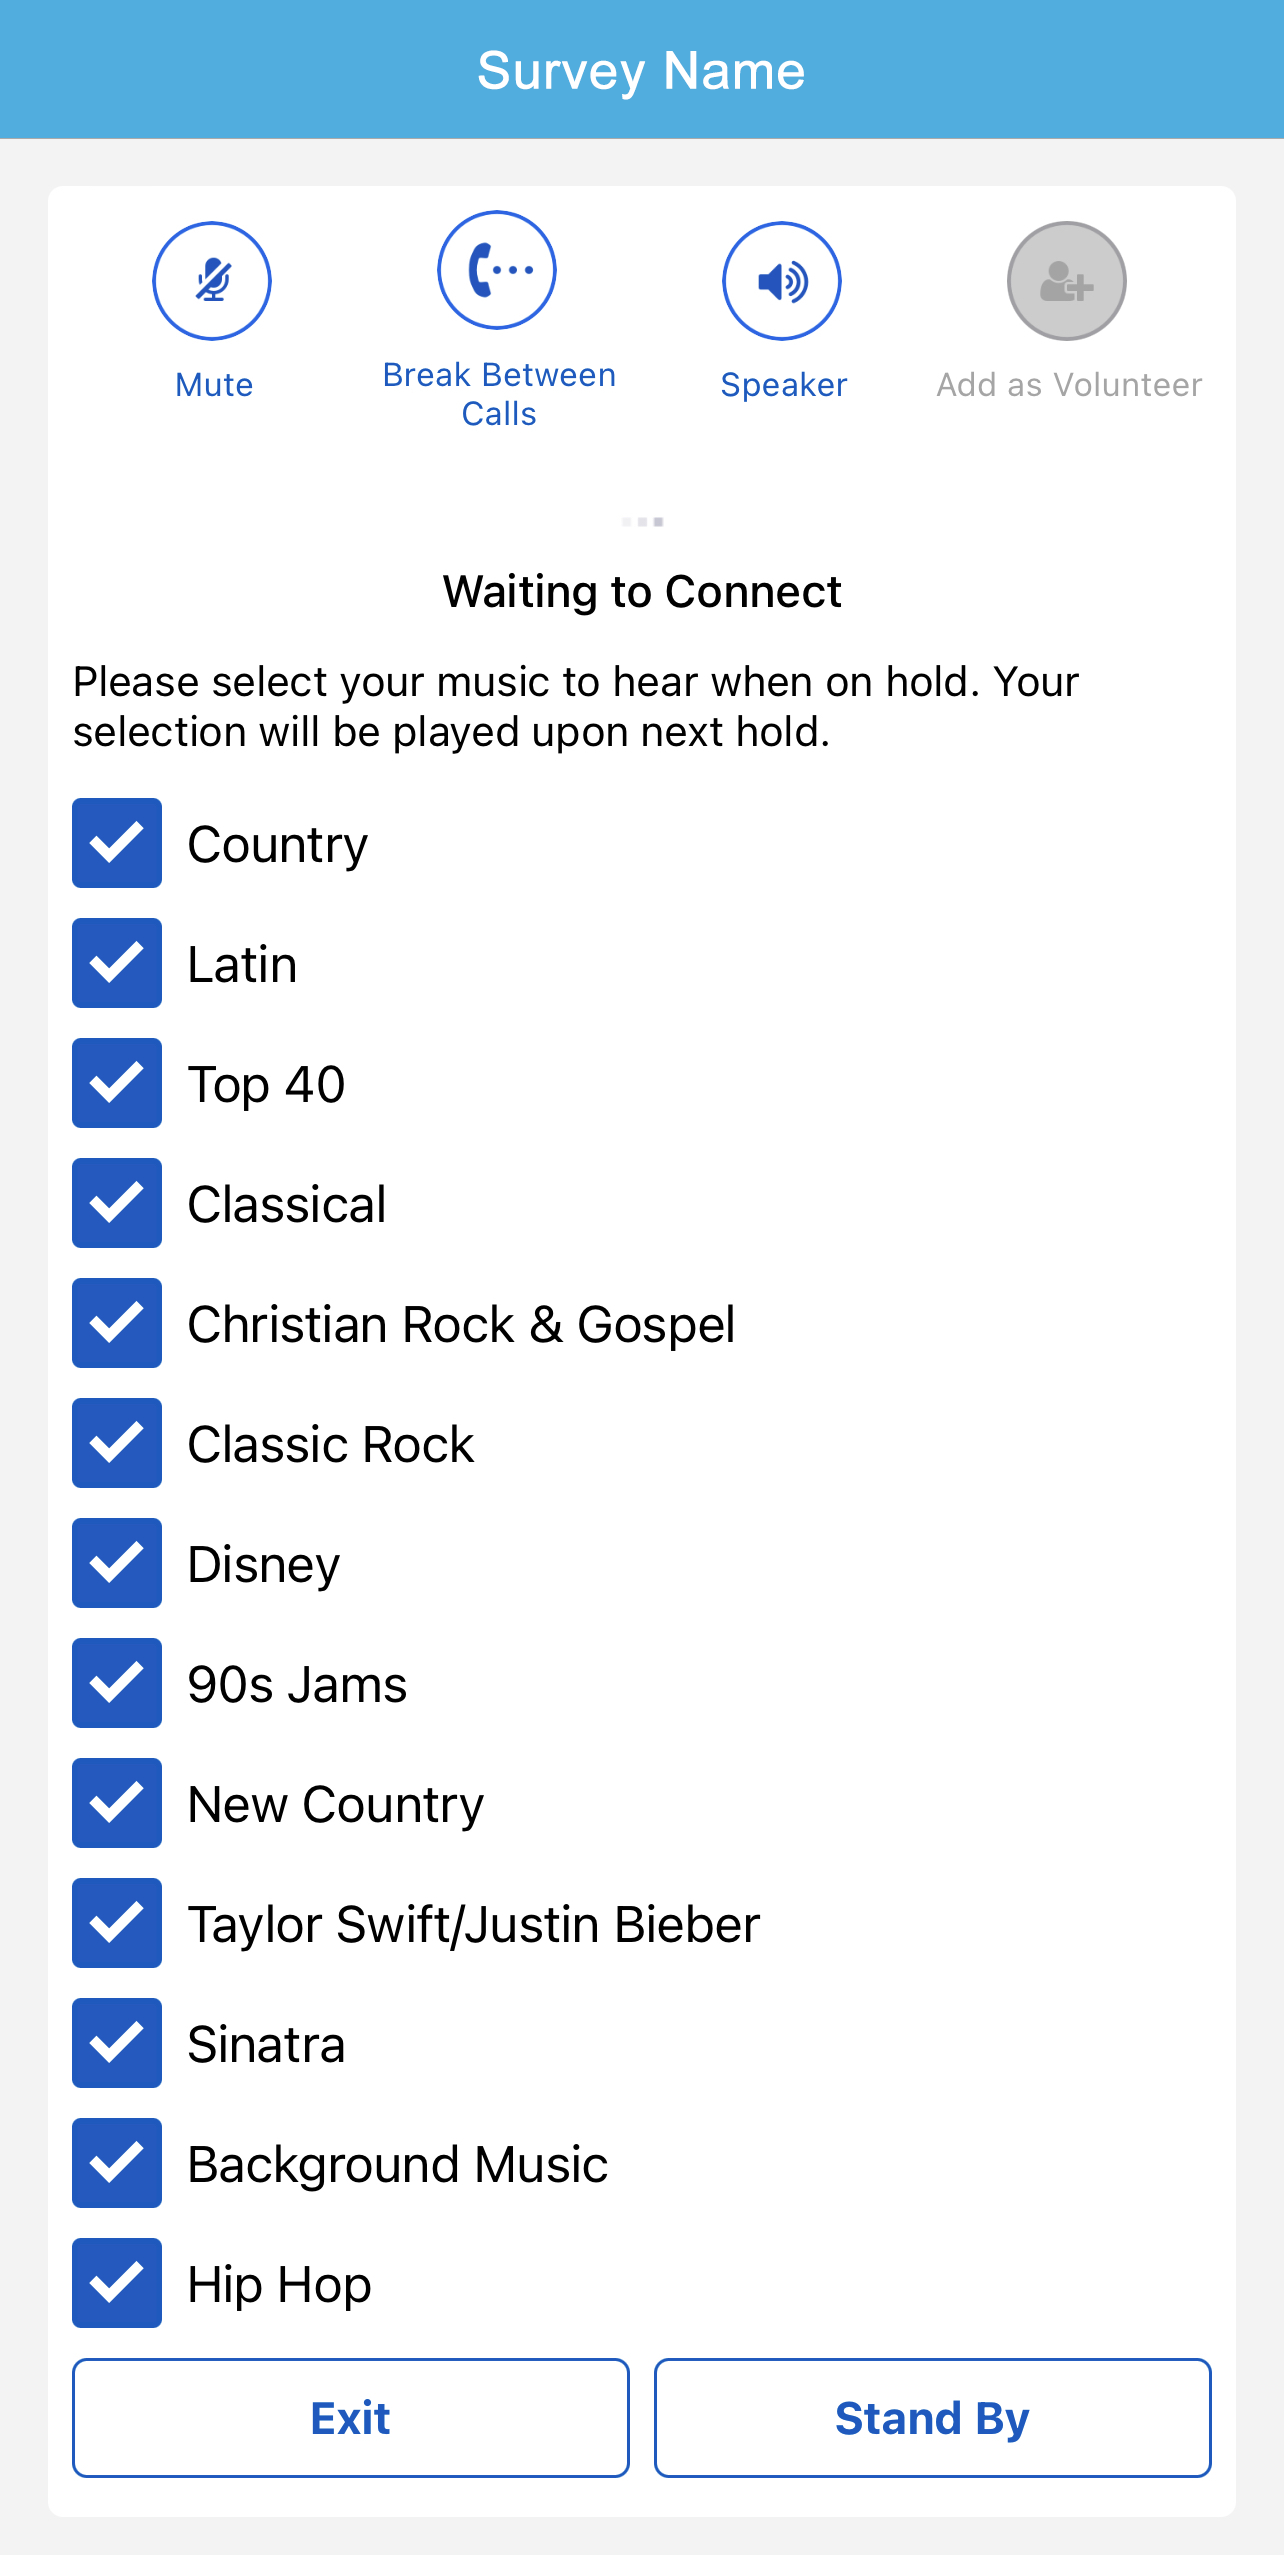Disable the Classic Rock checkbox
This screenshot has width=1284, height=2555.
[x=117, y=1443]
